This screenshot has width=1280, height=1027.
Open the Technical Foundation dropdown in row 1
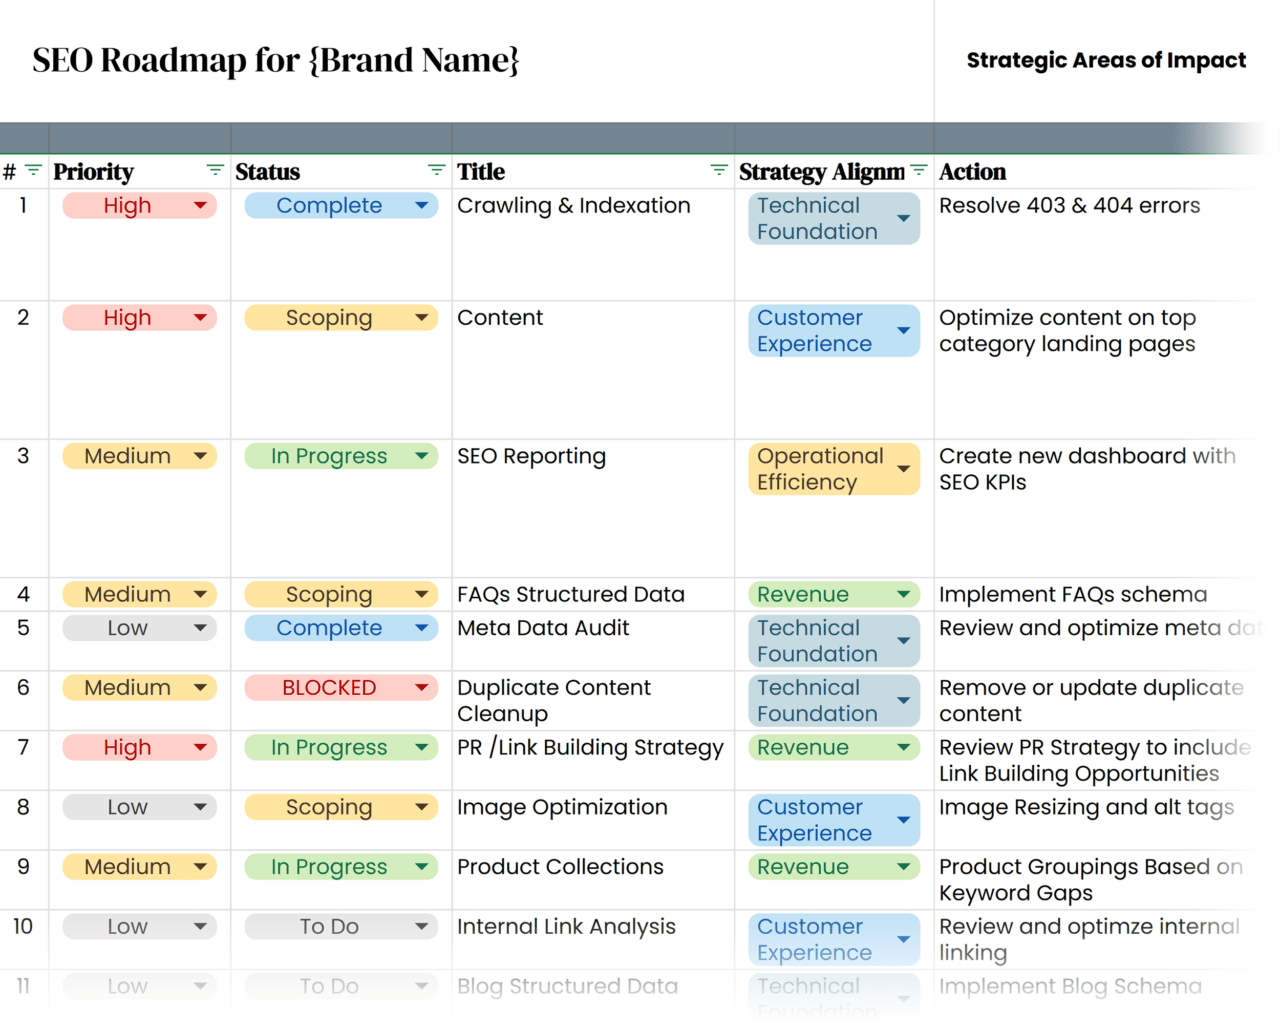tap(903, 218)
